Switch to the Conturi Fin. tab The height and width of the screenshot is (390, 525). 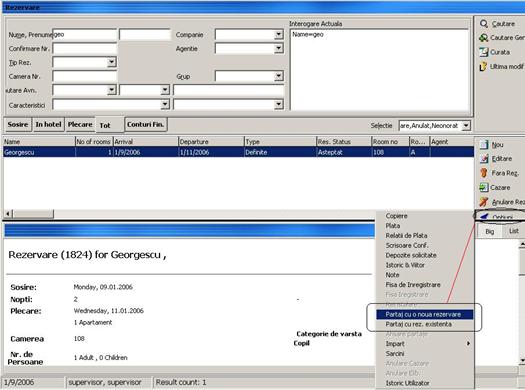(x=146, y=125)
